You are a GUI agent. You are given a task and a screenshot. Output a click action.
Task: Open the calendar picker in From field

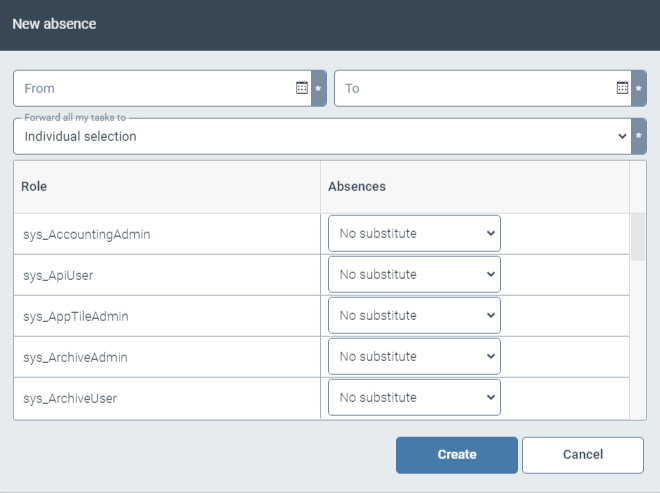pos(302,88)
